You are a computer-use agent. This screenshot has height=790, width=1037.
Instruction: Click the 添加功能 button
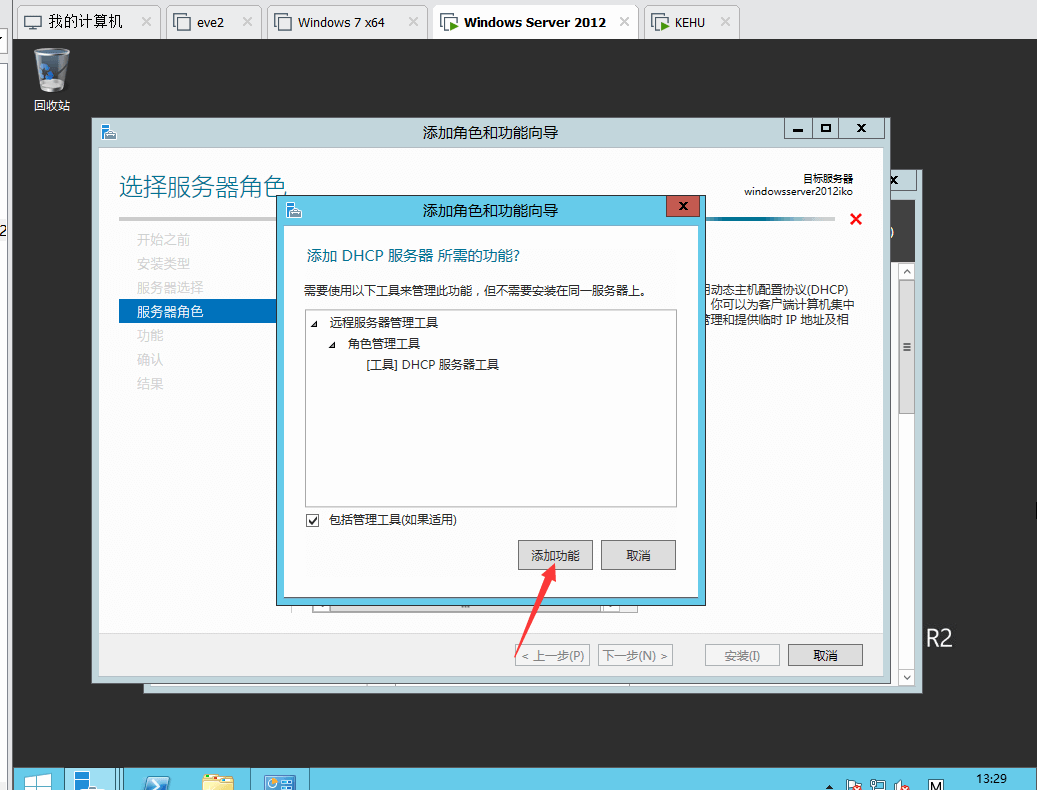coord(555,555)
